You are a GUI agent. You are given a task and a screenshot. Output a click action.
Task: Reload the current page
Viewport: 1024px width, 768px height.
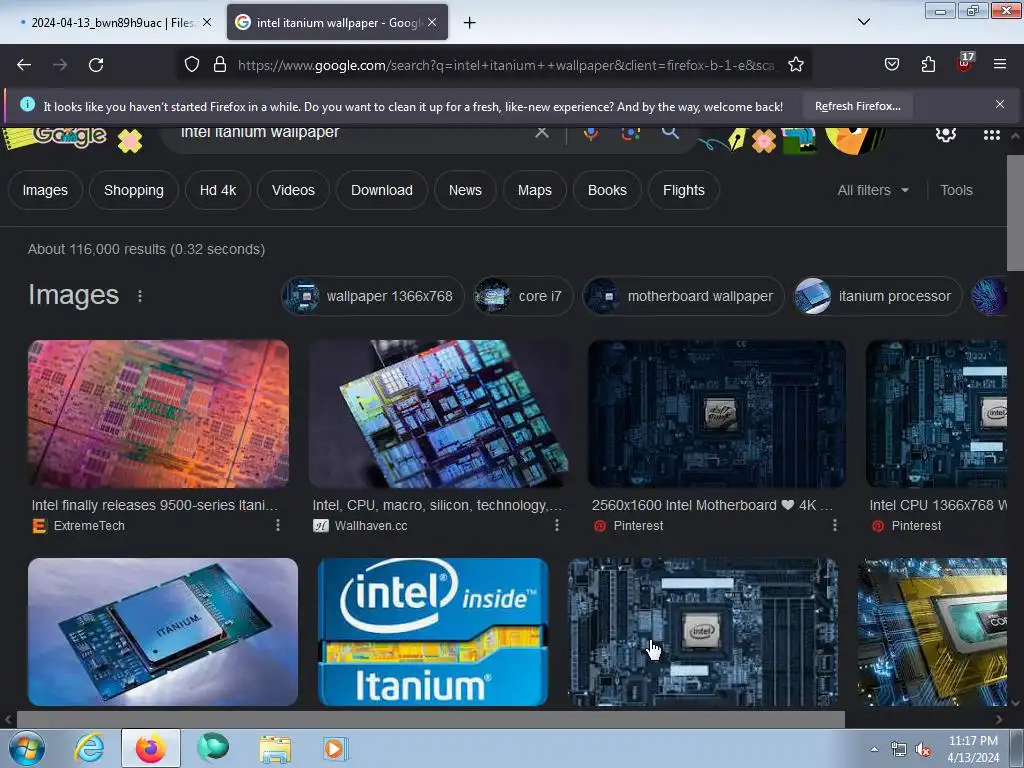coord(96,65)
